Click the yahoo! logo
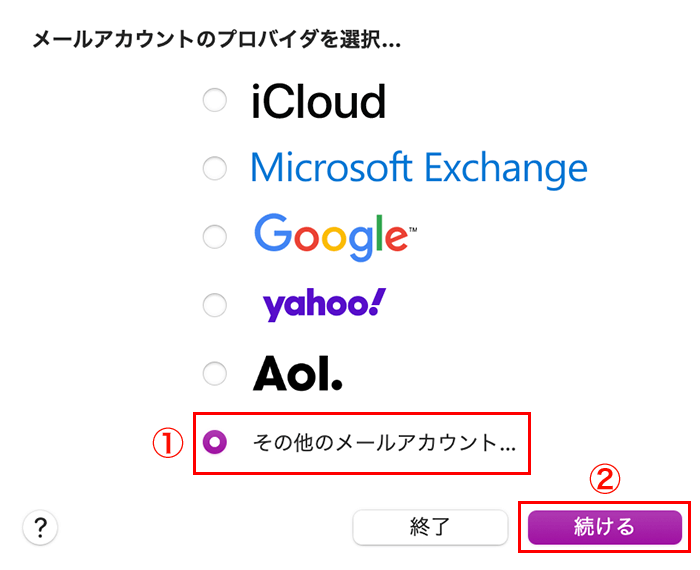The height and width of the screenshot is (570, 700). pyautogui.click(x=325, y=305)
